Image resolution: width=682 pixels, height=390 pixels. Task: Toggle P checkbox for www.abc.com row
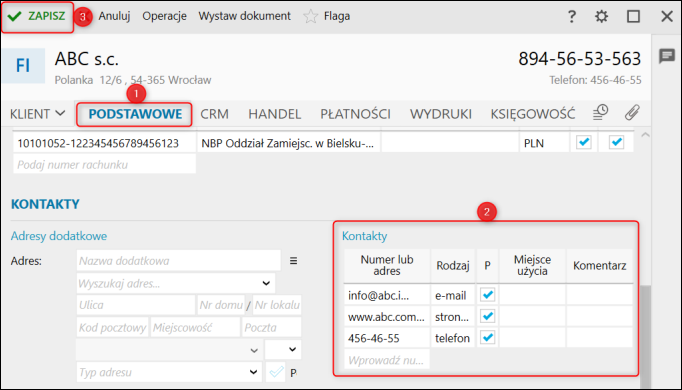click(488, 316)
